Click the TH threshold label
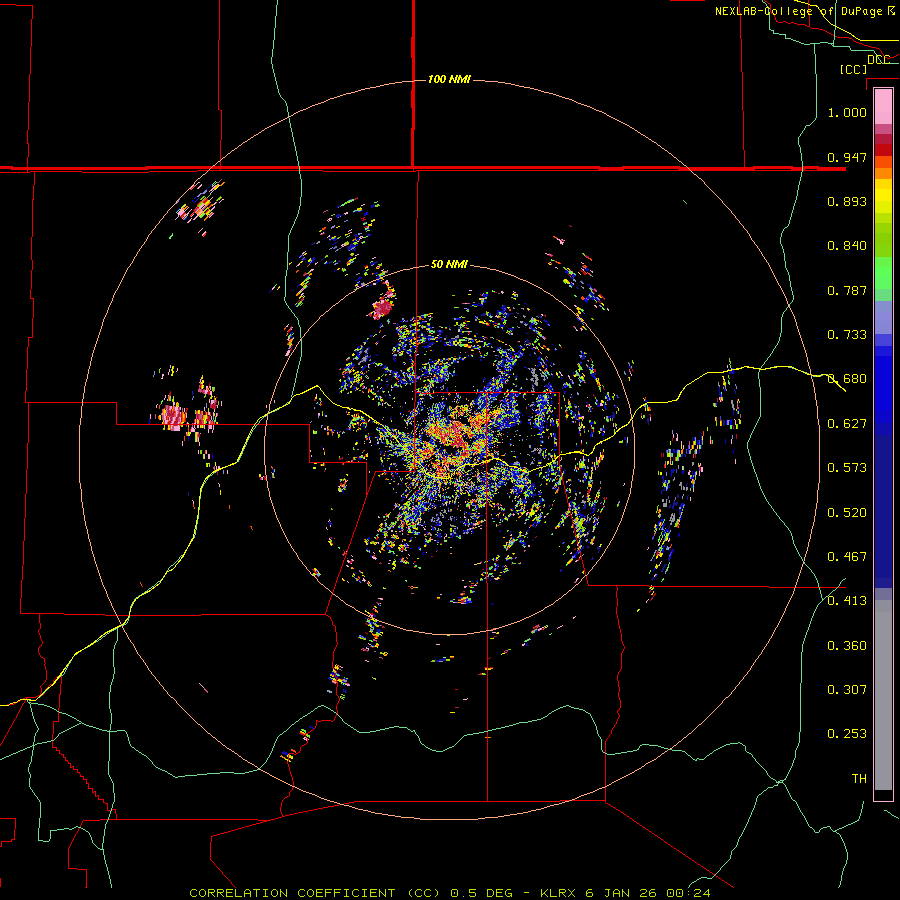900x900 pixels. point(859,779)
